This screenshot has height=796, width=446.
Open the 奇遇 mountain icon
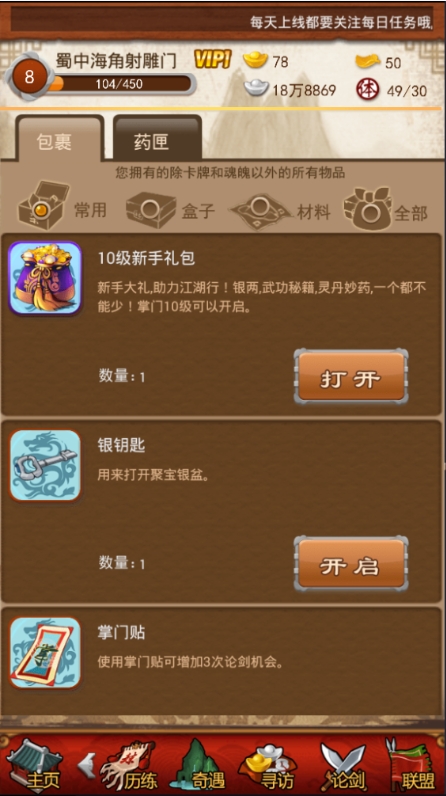click(x=201, y=764)
